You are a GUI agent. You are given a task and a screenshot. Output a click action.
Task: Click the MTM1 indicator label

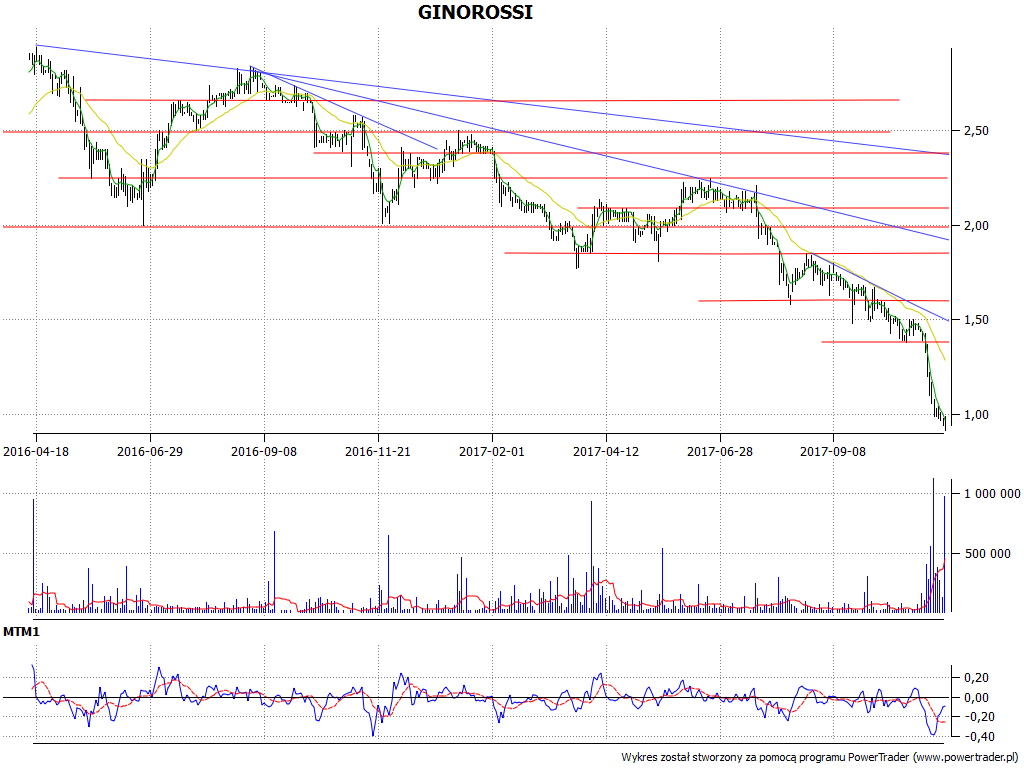[21, 632]
